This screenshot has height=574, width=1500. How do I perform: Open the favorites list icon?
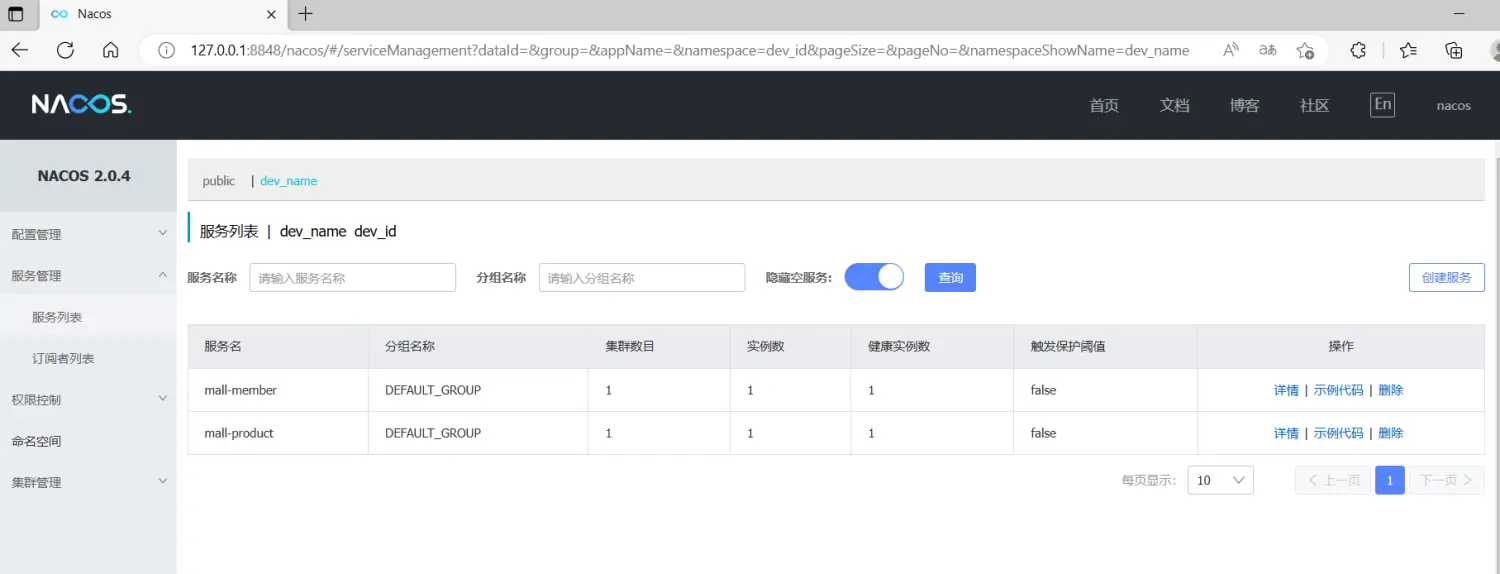(1408, 50)
